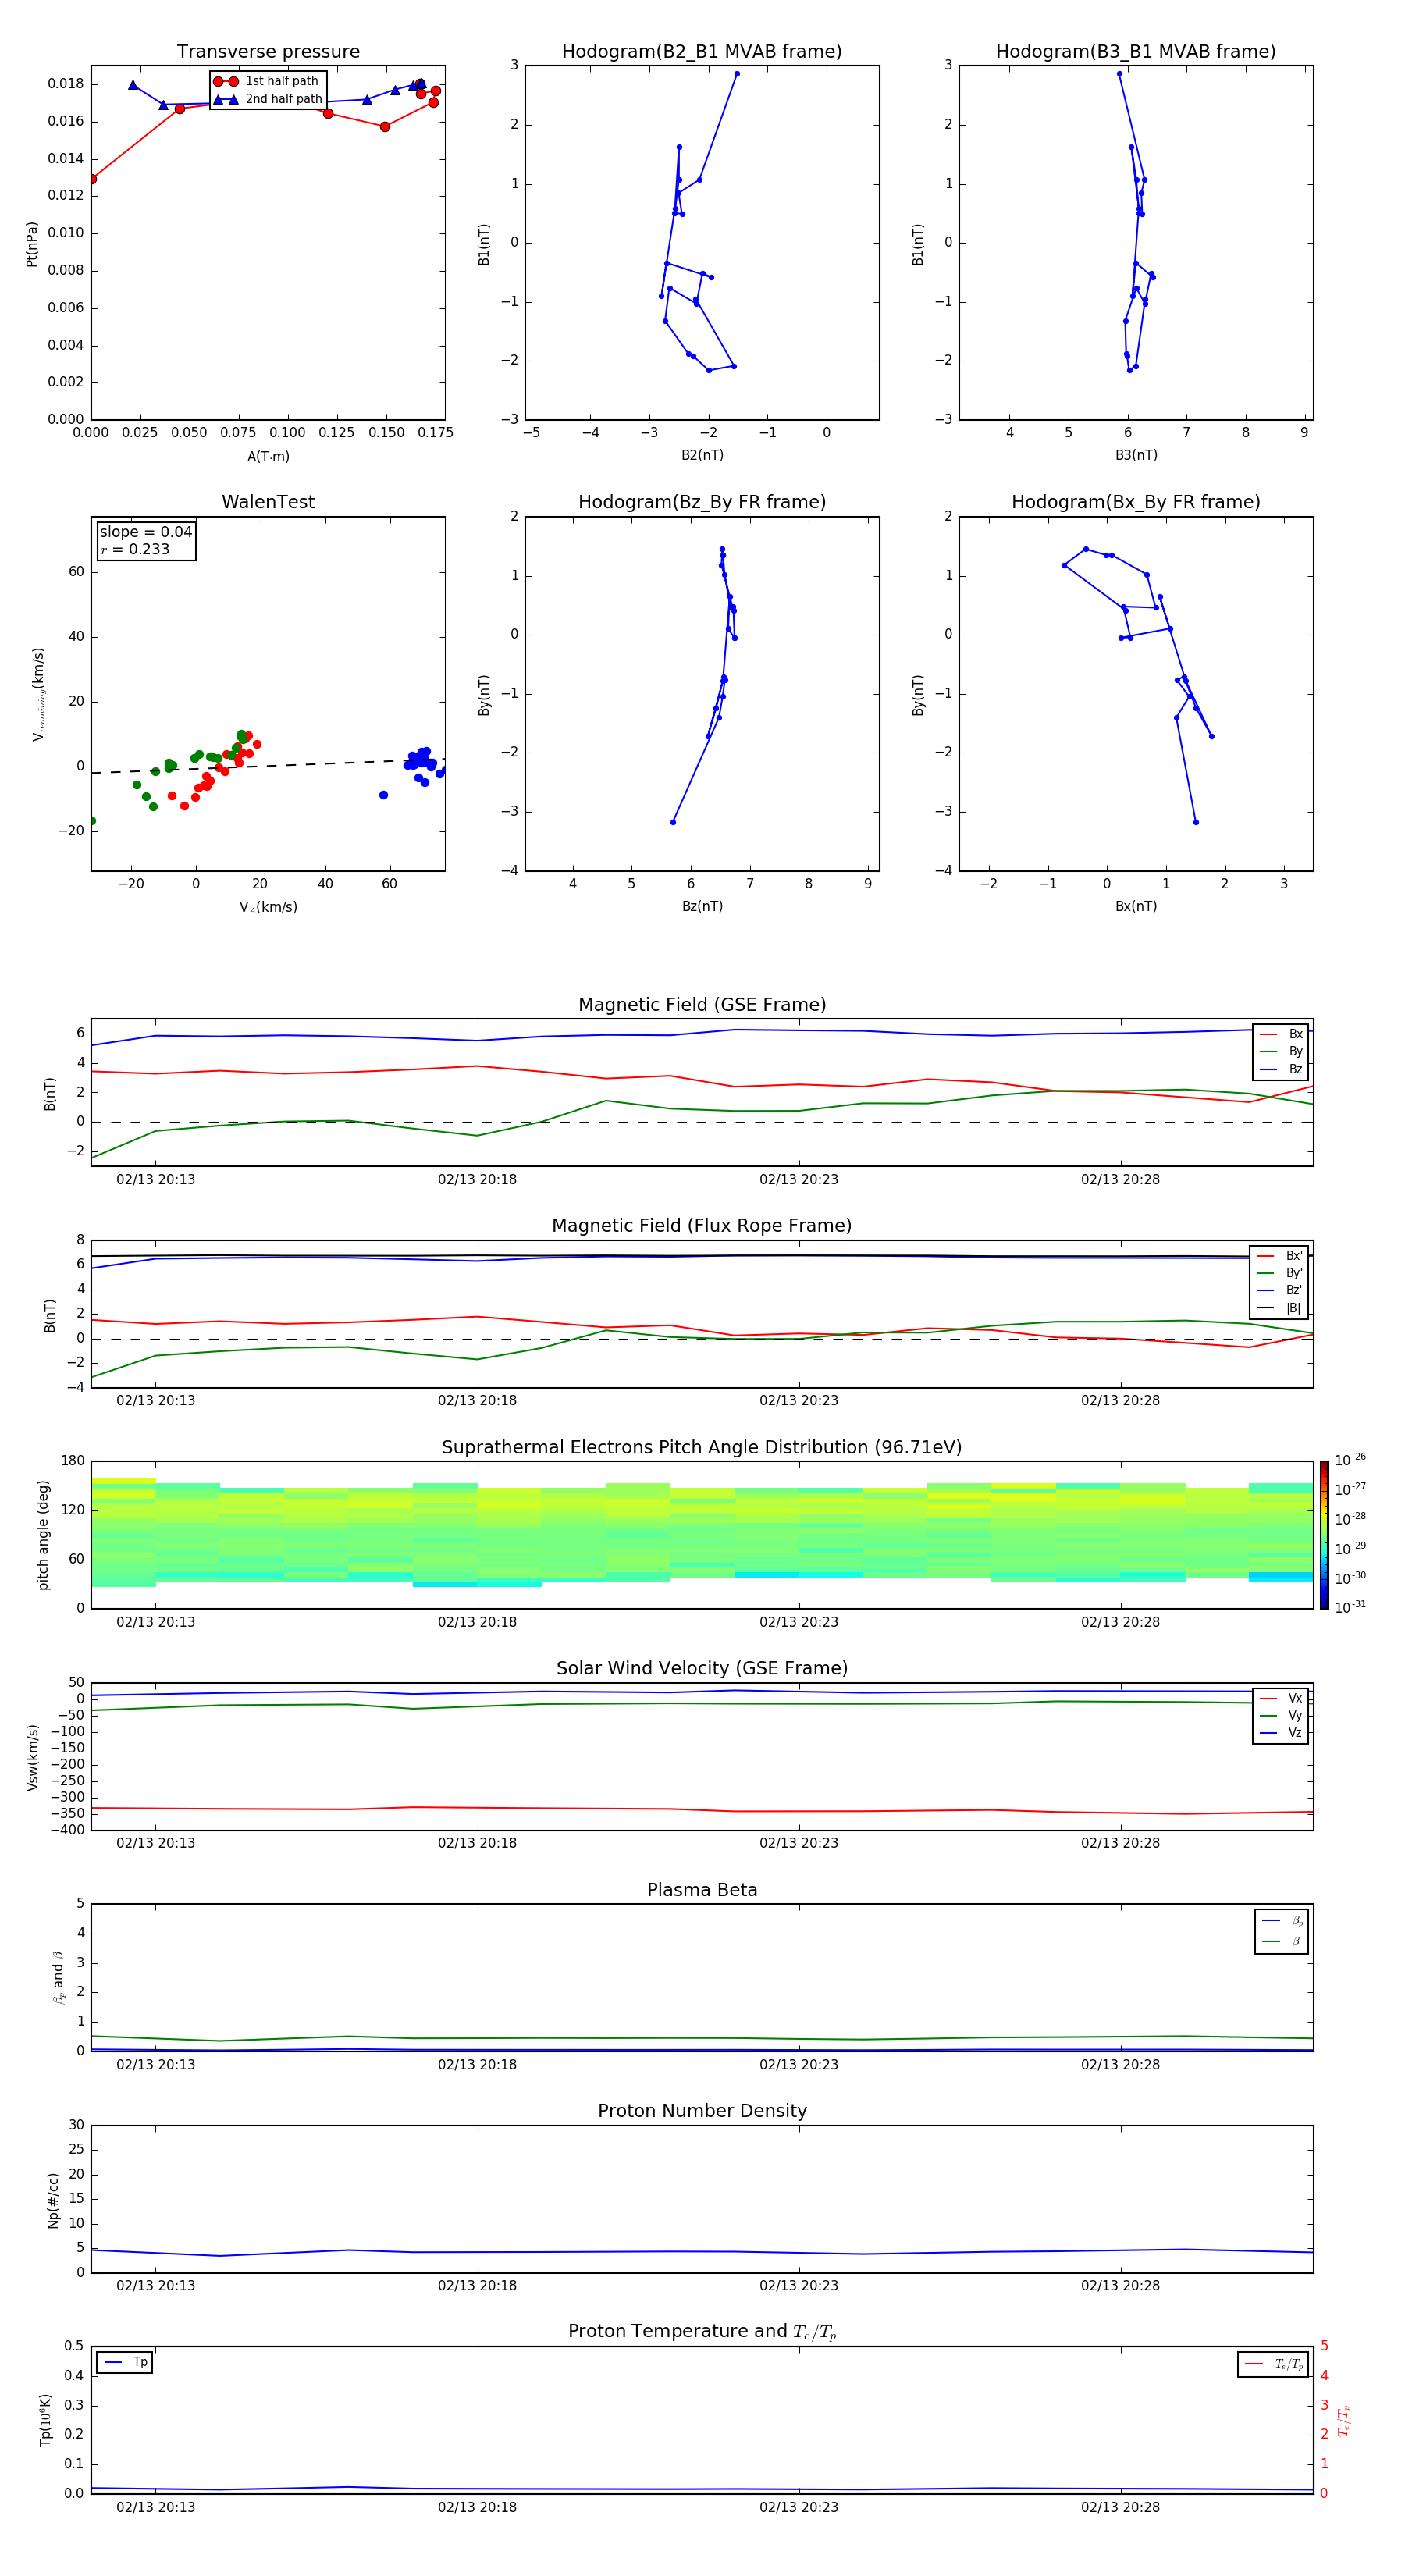This screenshot has width=1405, height=2576.
Task: Click 'Bx(nT)' x-axis label
Action: click(x=1136, y=906)
